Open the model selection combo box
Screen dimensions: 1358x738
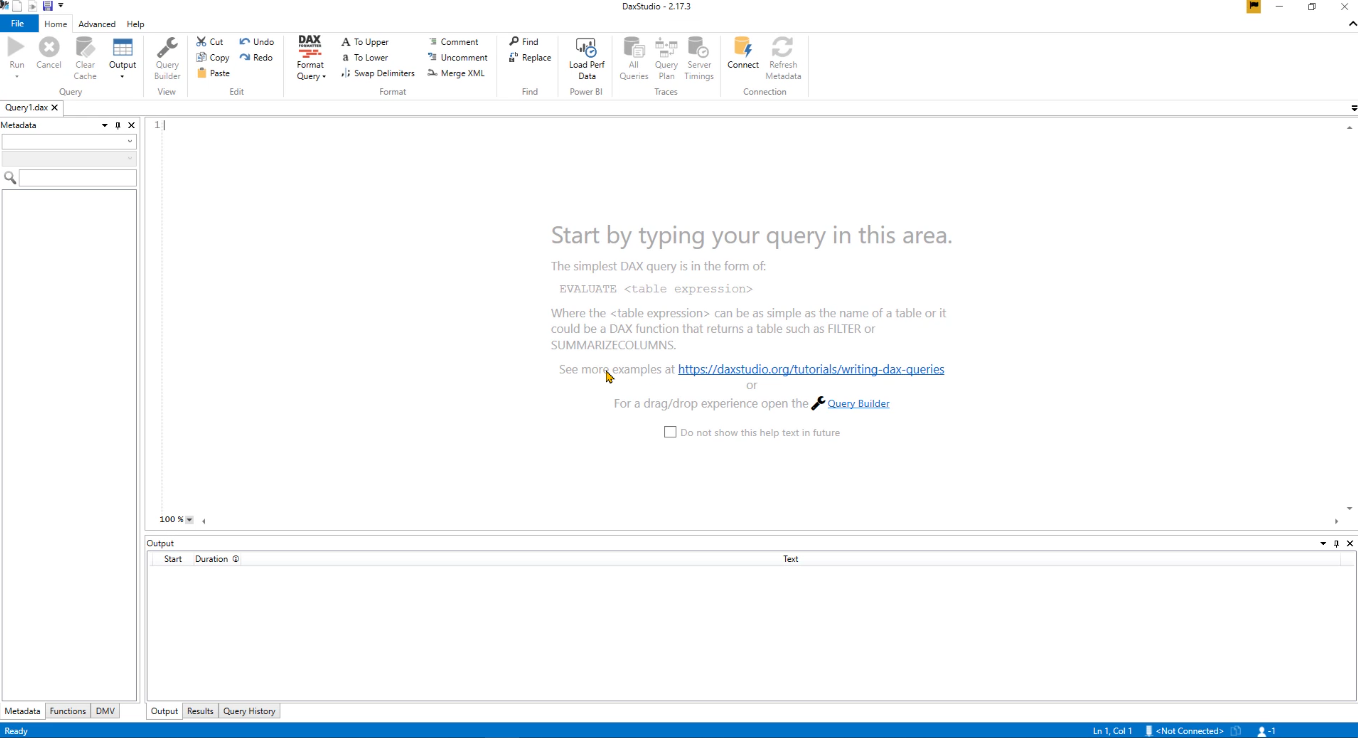click(69, 142)
